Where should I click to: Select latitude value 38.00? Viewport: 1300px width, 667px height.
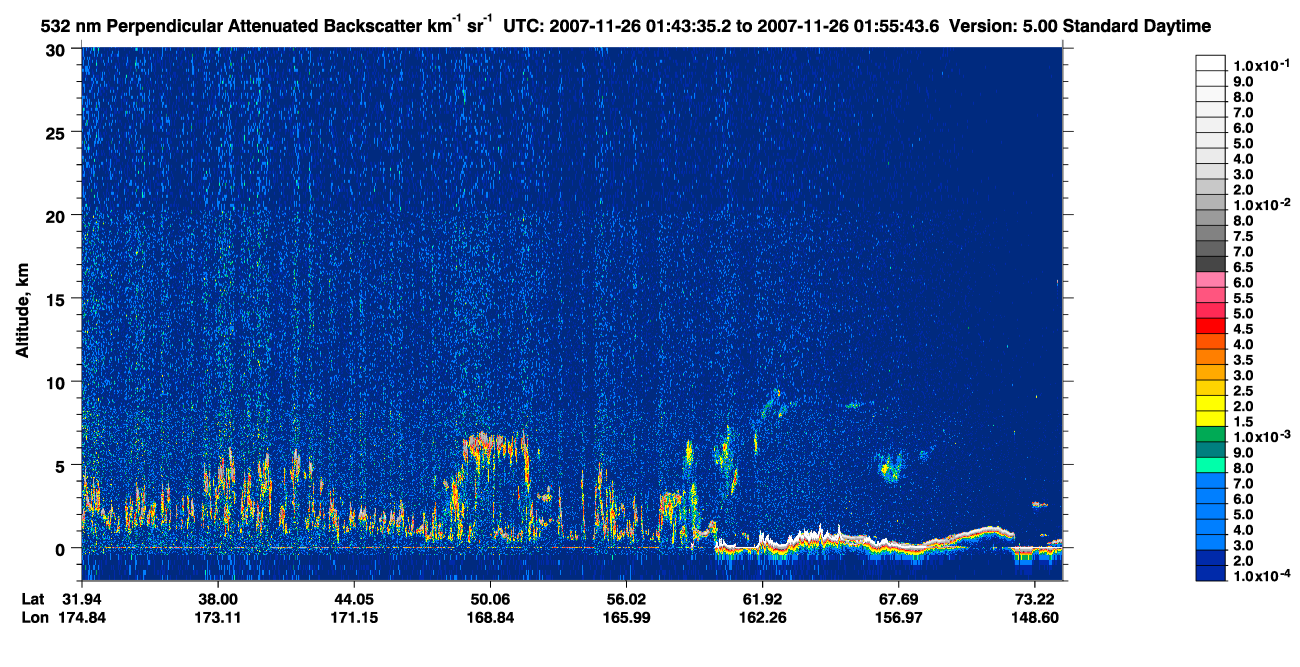click(x=218, y=599)
